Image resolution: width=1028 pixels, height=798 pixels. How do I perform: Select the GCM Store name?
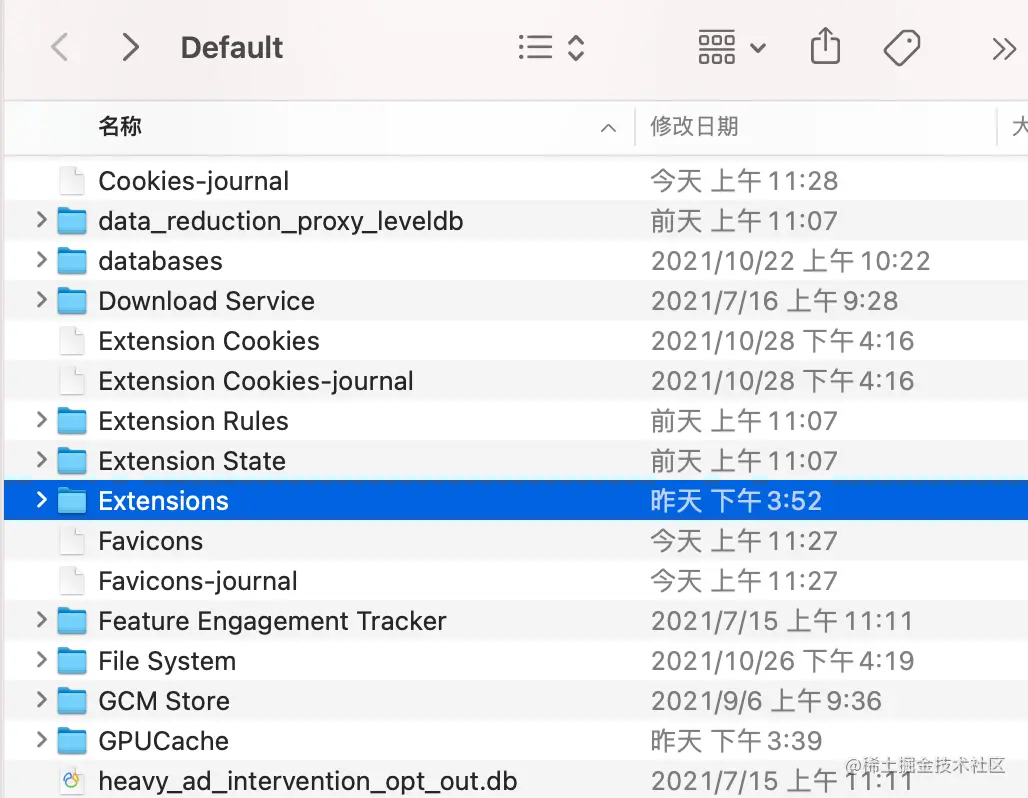164,701
